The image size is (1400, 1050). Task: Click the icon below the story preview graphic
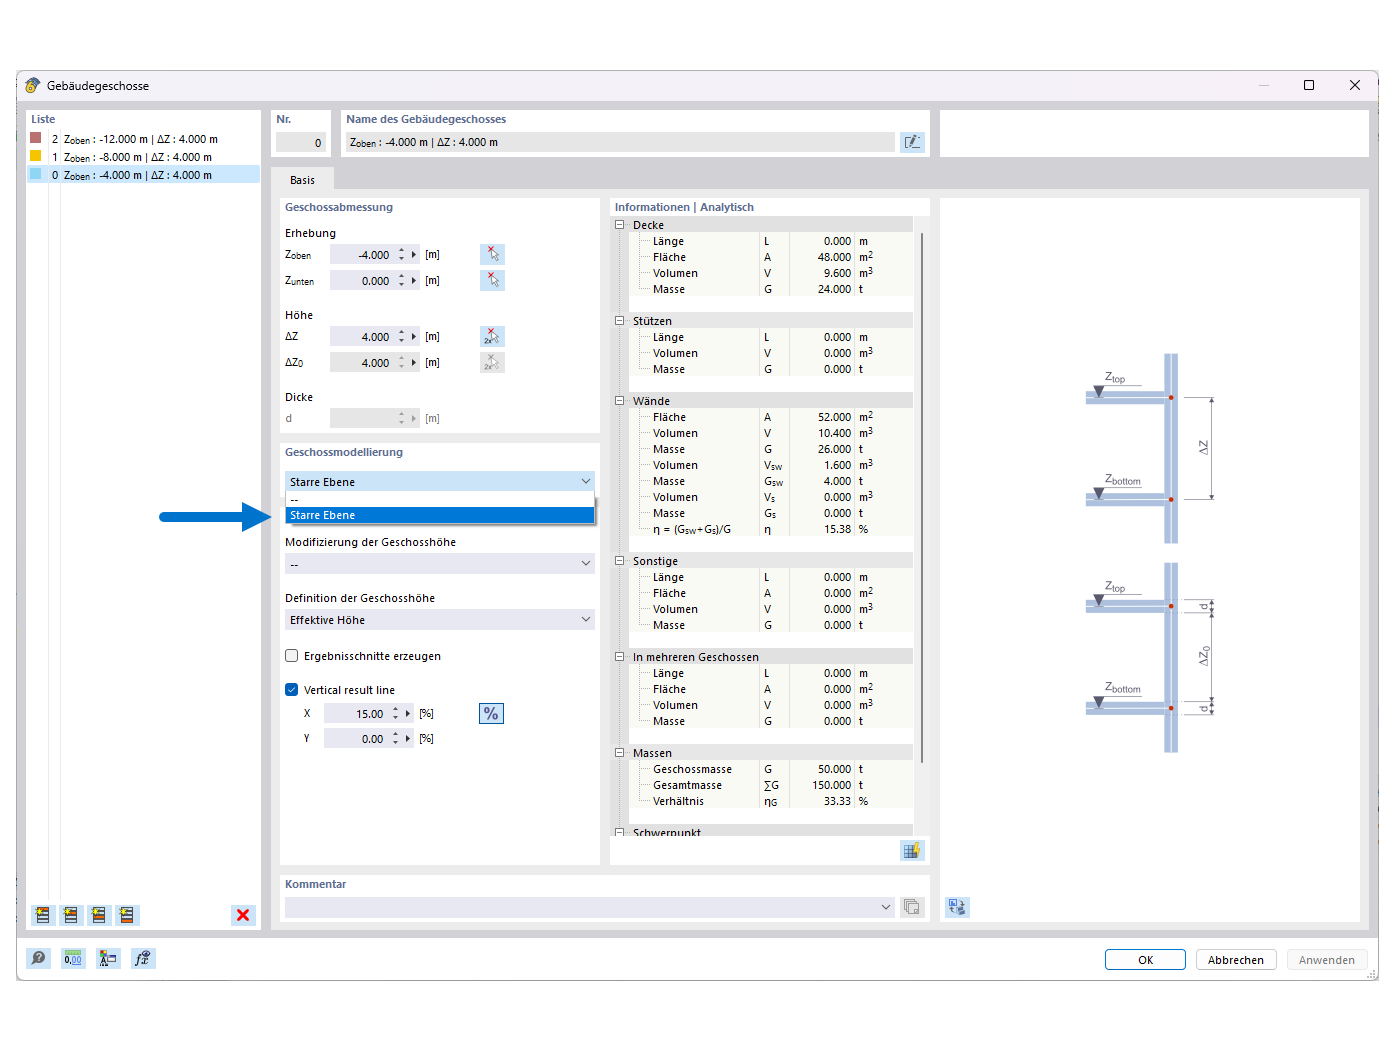tap(957, 907)
